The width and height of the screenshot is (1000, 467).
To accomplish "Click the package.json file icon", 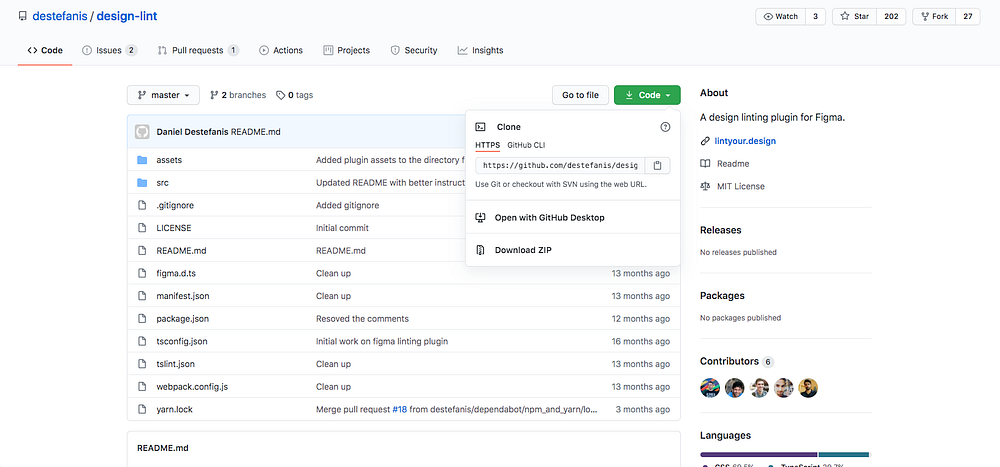I will click(x=142, y=318).
